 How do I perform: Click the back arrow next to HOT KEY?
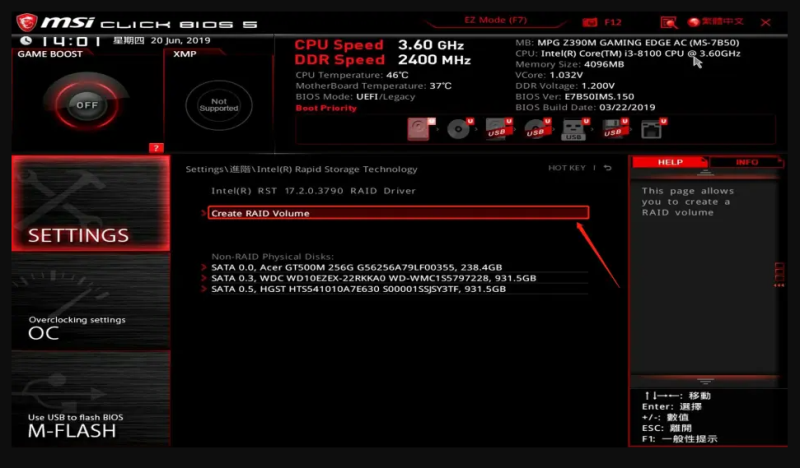click(x=608, y=168)
